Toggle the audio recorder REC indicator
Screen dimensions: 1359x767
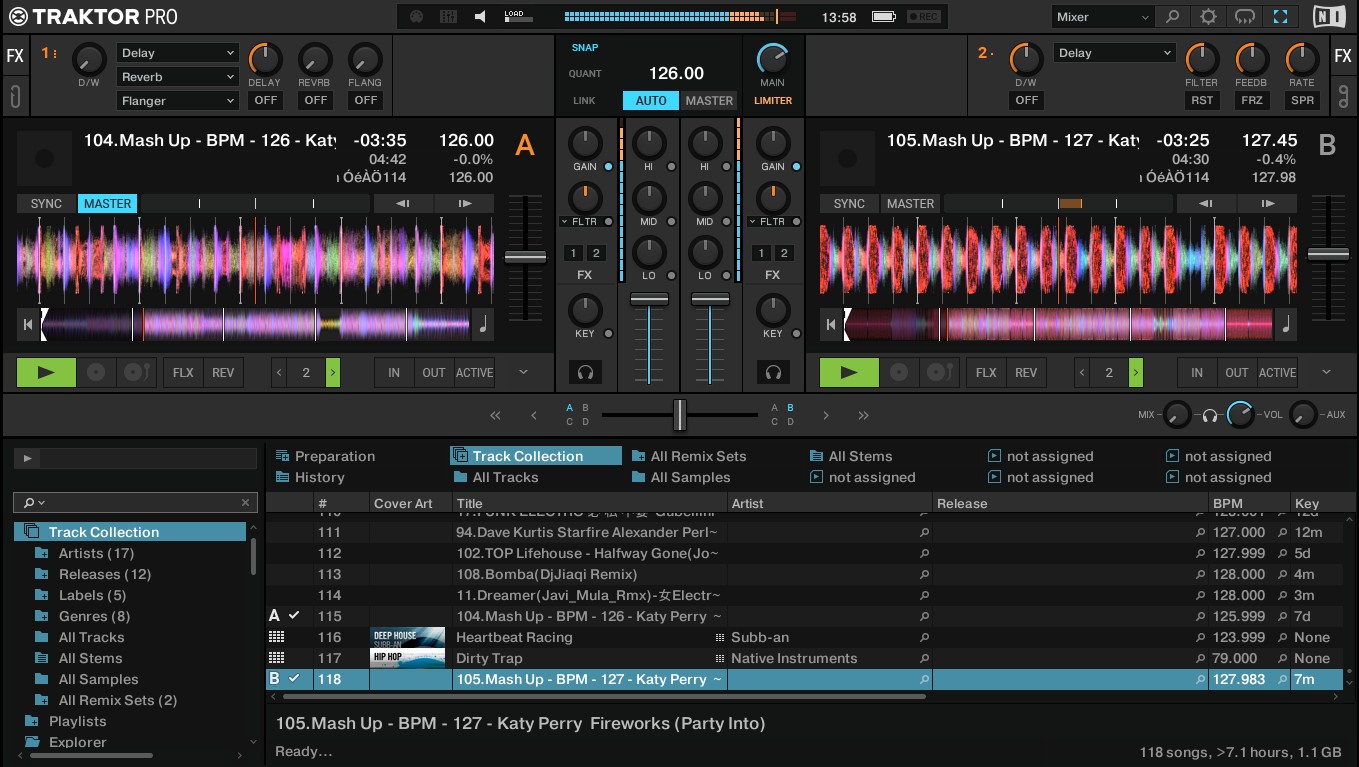click(922, 17)
